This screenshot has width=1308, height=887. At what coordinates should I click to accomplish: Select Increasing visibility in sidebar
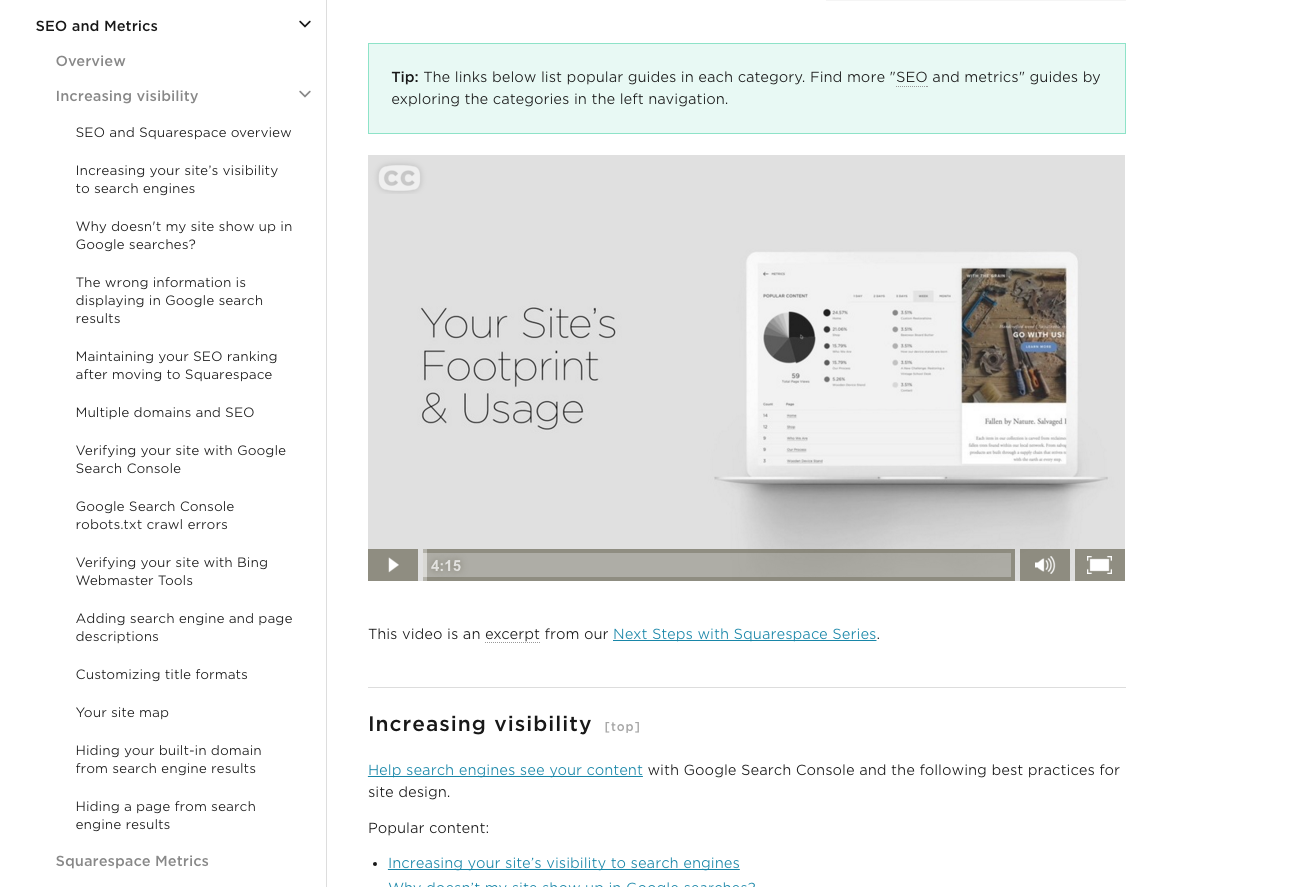click(127, 96)
